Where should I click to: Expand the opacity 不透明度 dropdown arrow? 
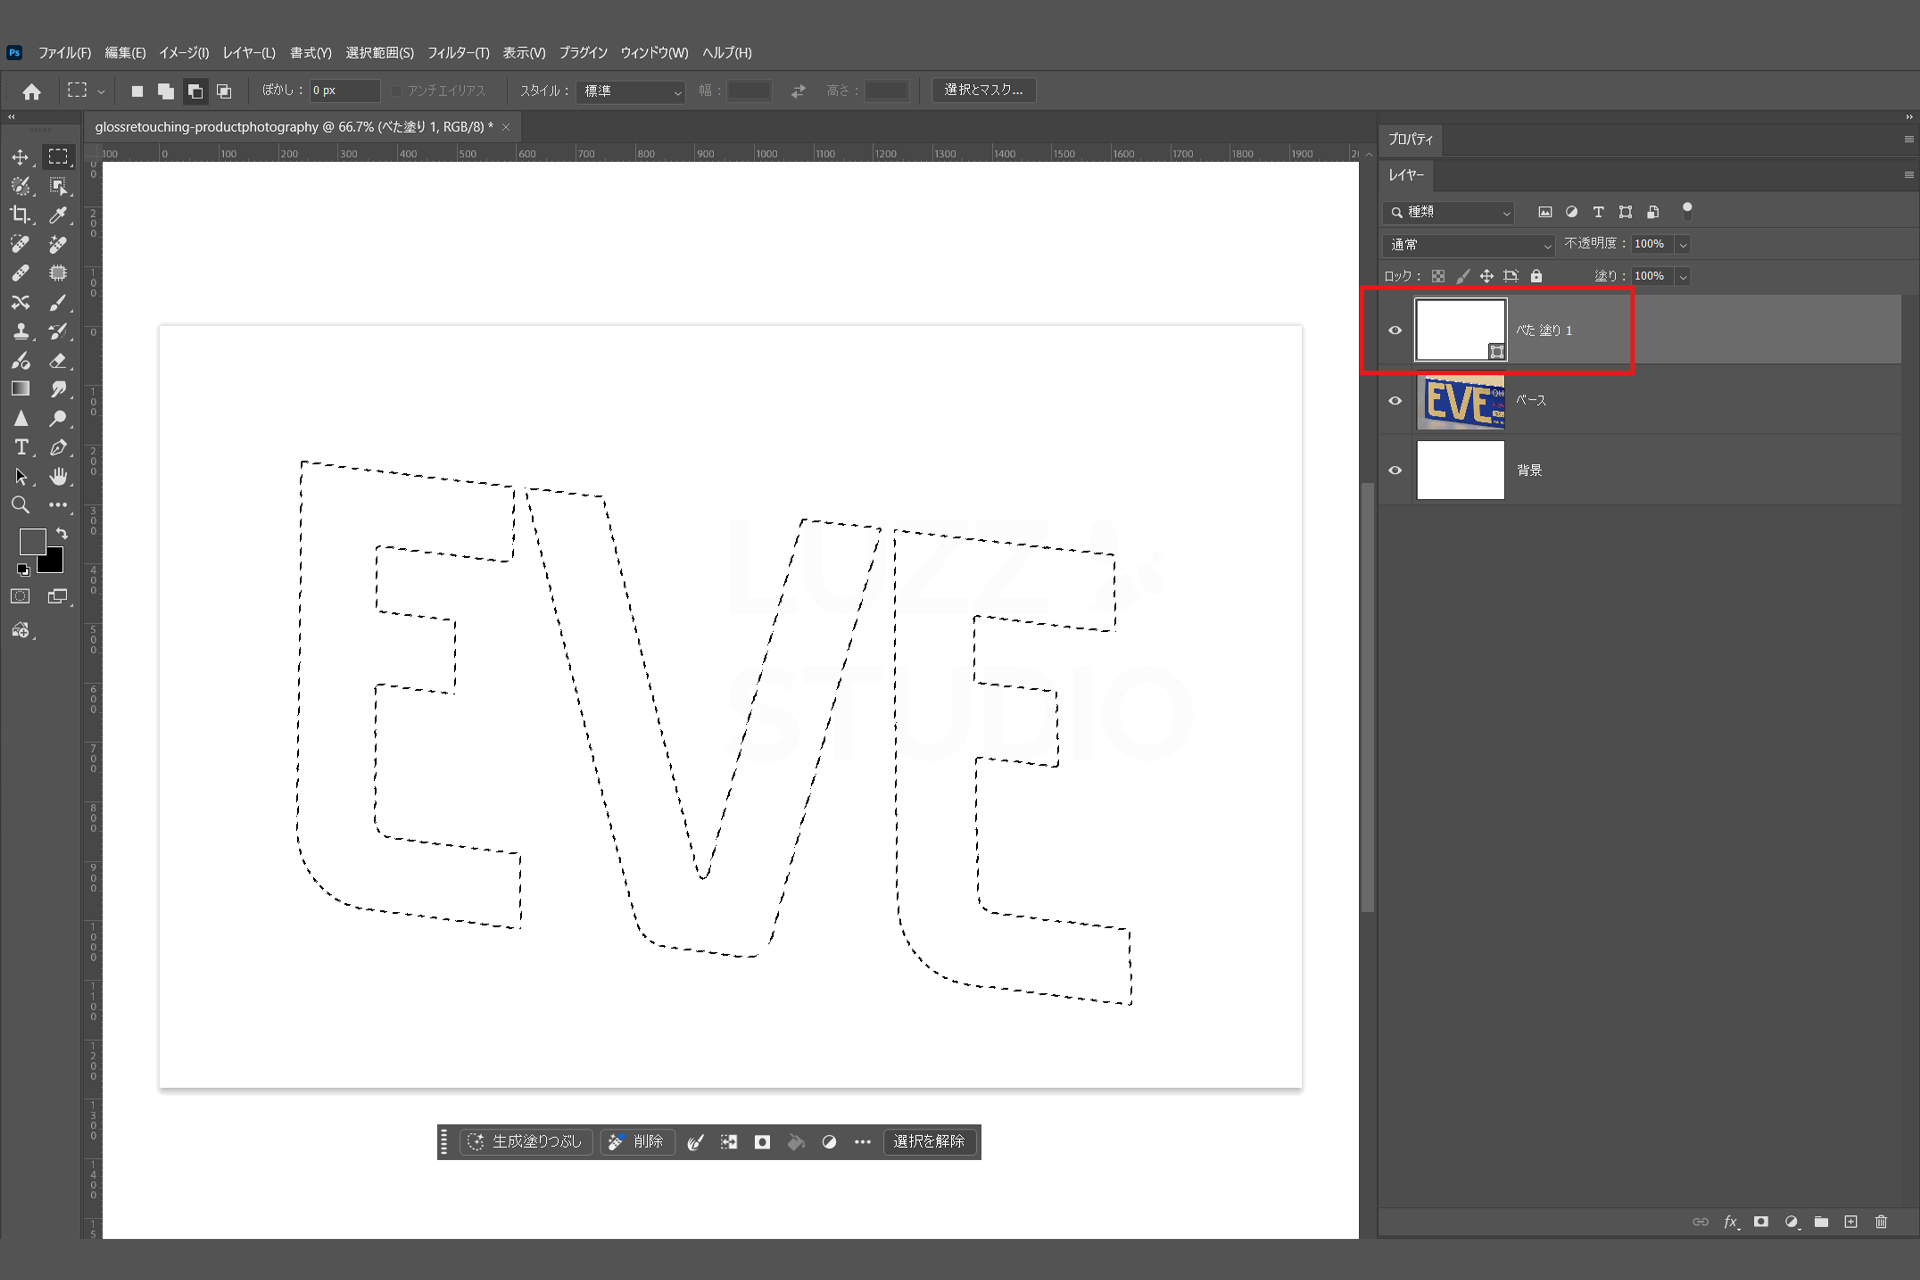point(1684,245)
